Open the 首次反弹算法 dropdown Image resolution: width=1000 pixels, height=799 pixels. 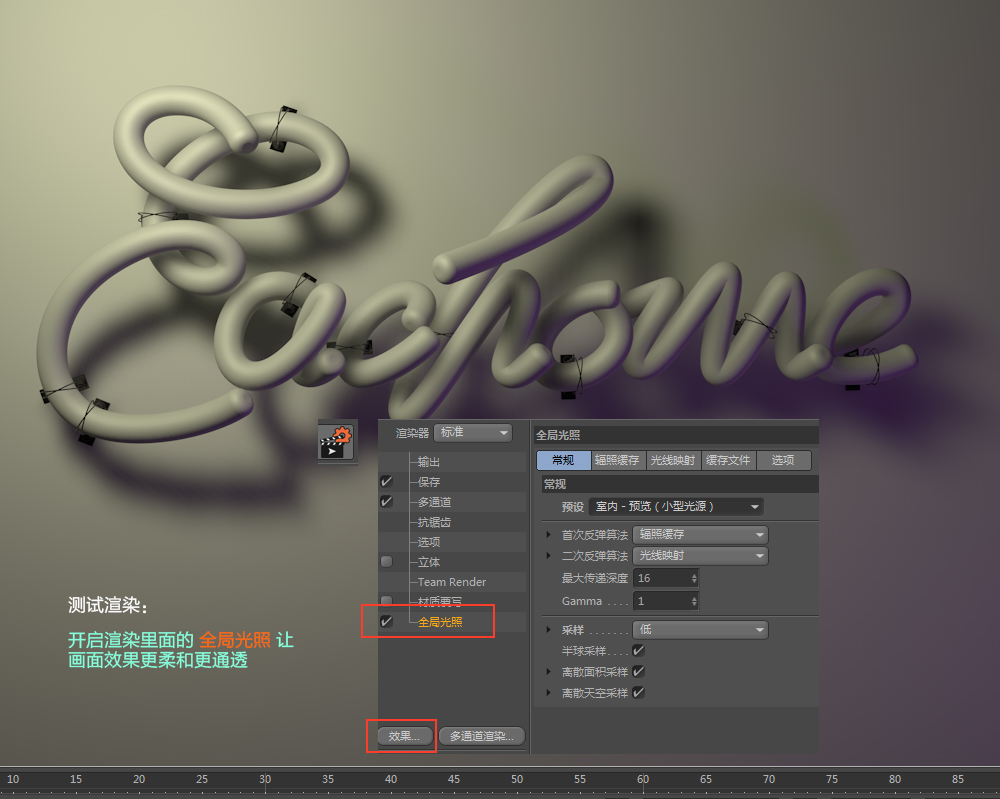tap(700, 534)
